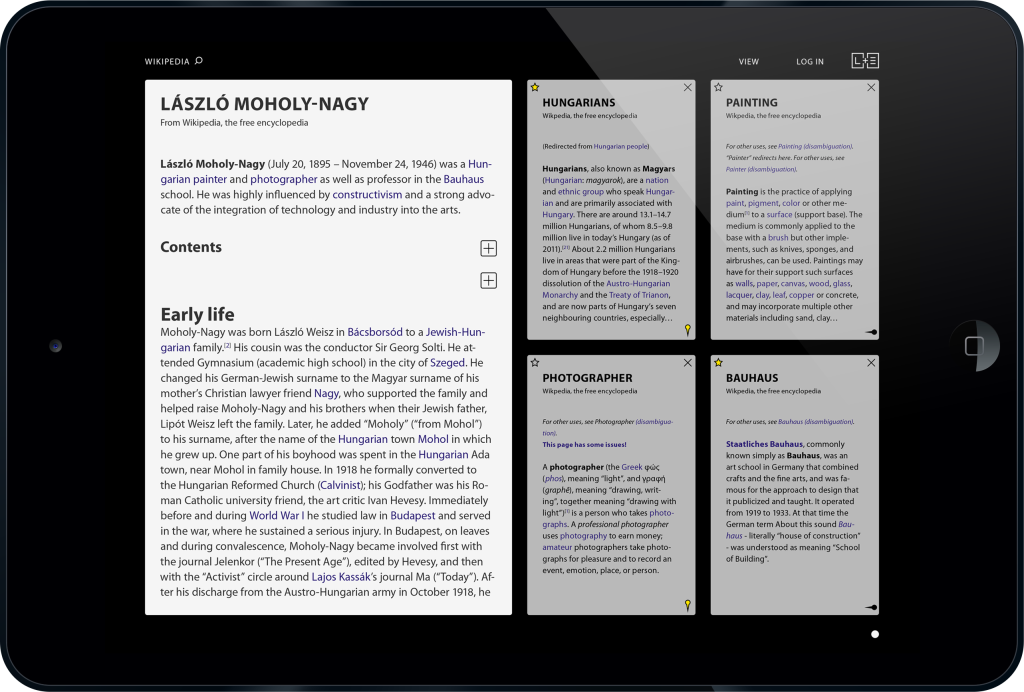Open the VIEW menu
Viewport: 1024px width, 692px height.
tap(748, 61)
